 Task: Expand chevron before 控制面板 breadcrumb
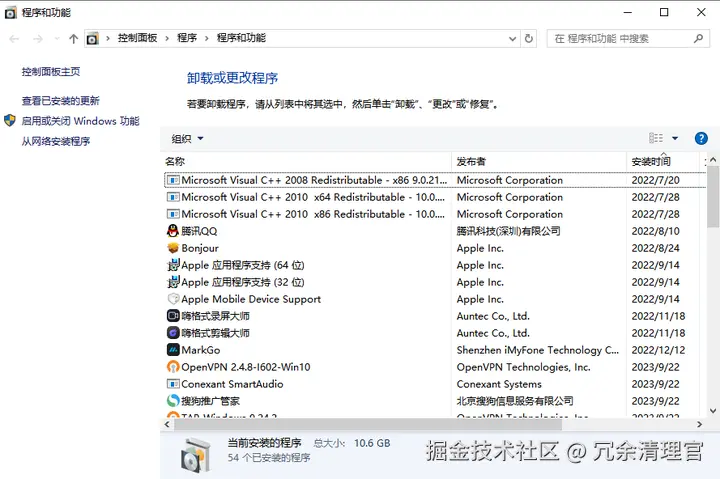click(x=108, y=38)
